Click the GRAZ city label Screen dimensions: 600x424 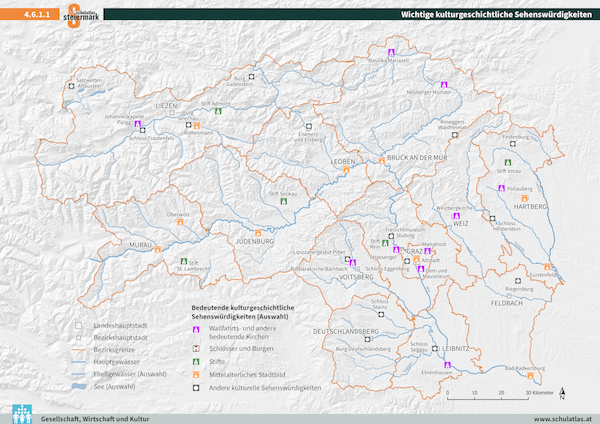[x=414, y=251]
